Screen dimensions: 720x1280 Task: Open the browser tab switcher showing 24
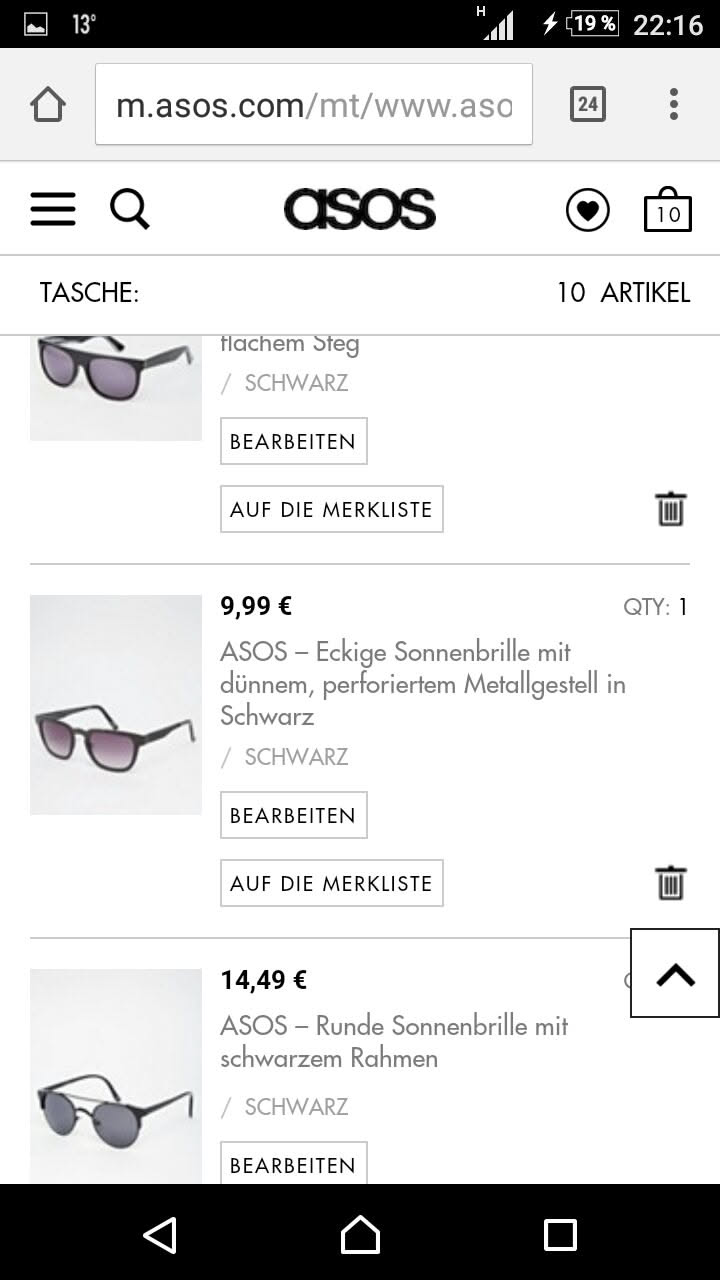pyautogui.click(x=587, y=104)
